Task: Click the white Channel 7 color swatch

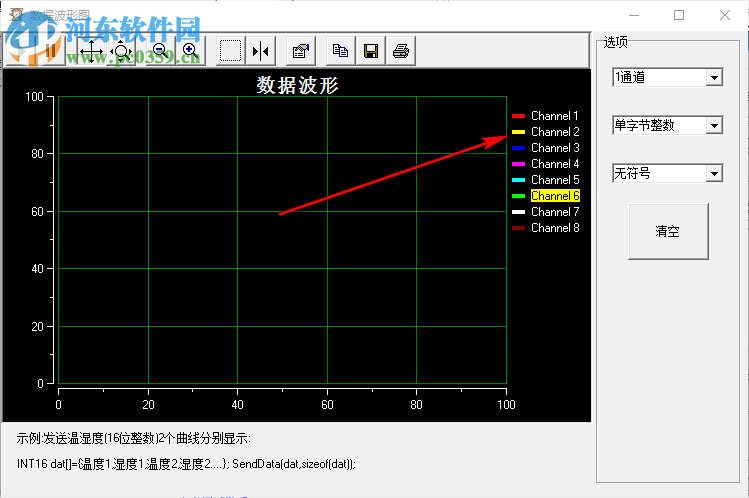Action: point(518,212)
